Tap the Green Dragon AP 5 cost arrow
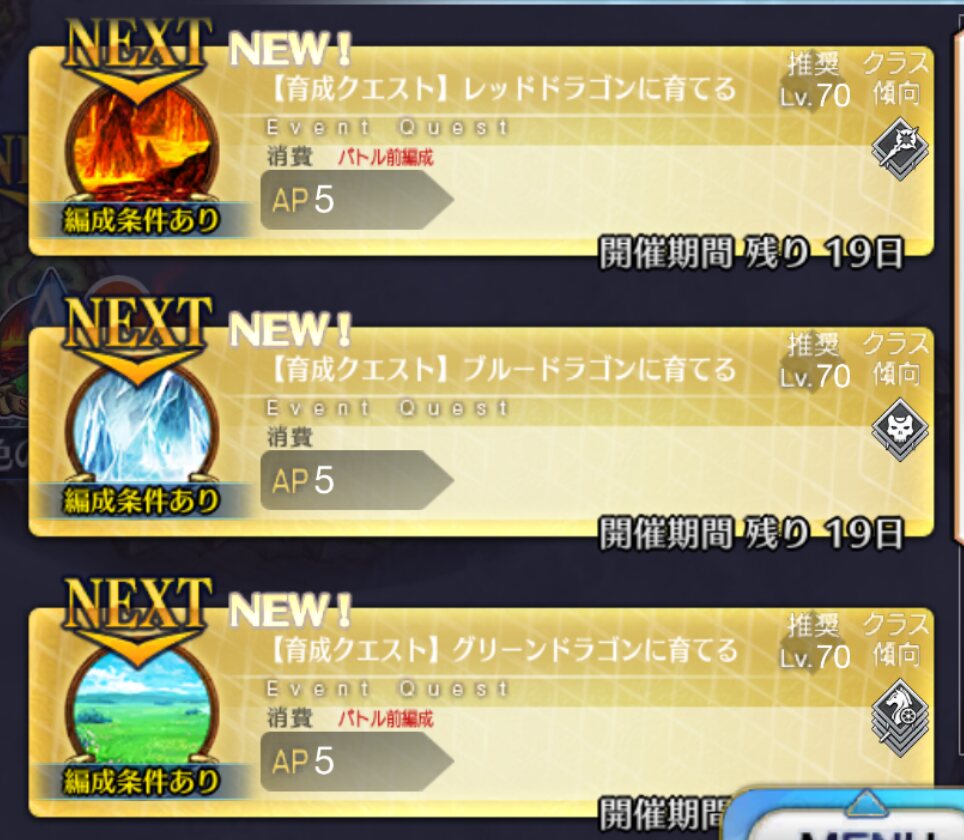The width and height of the screenshot is (964, 840). click(x=357, y=761)
